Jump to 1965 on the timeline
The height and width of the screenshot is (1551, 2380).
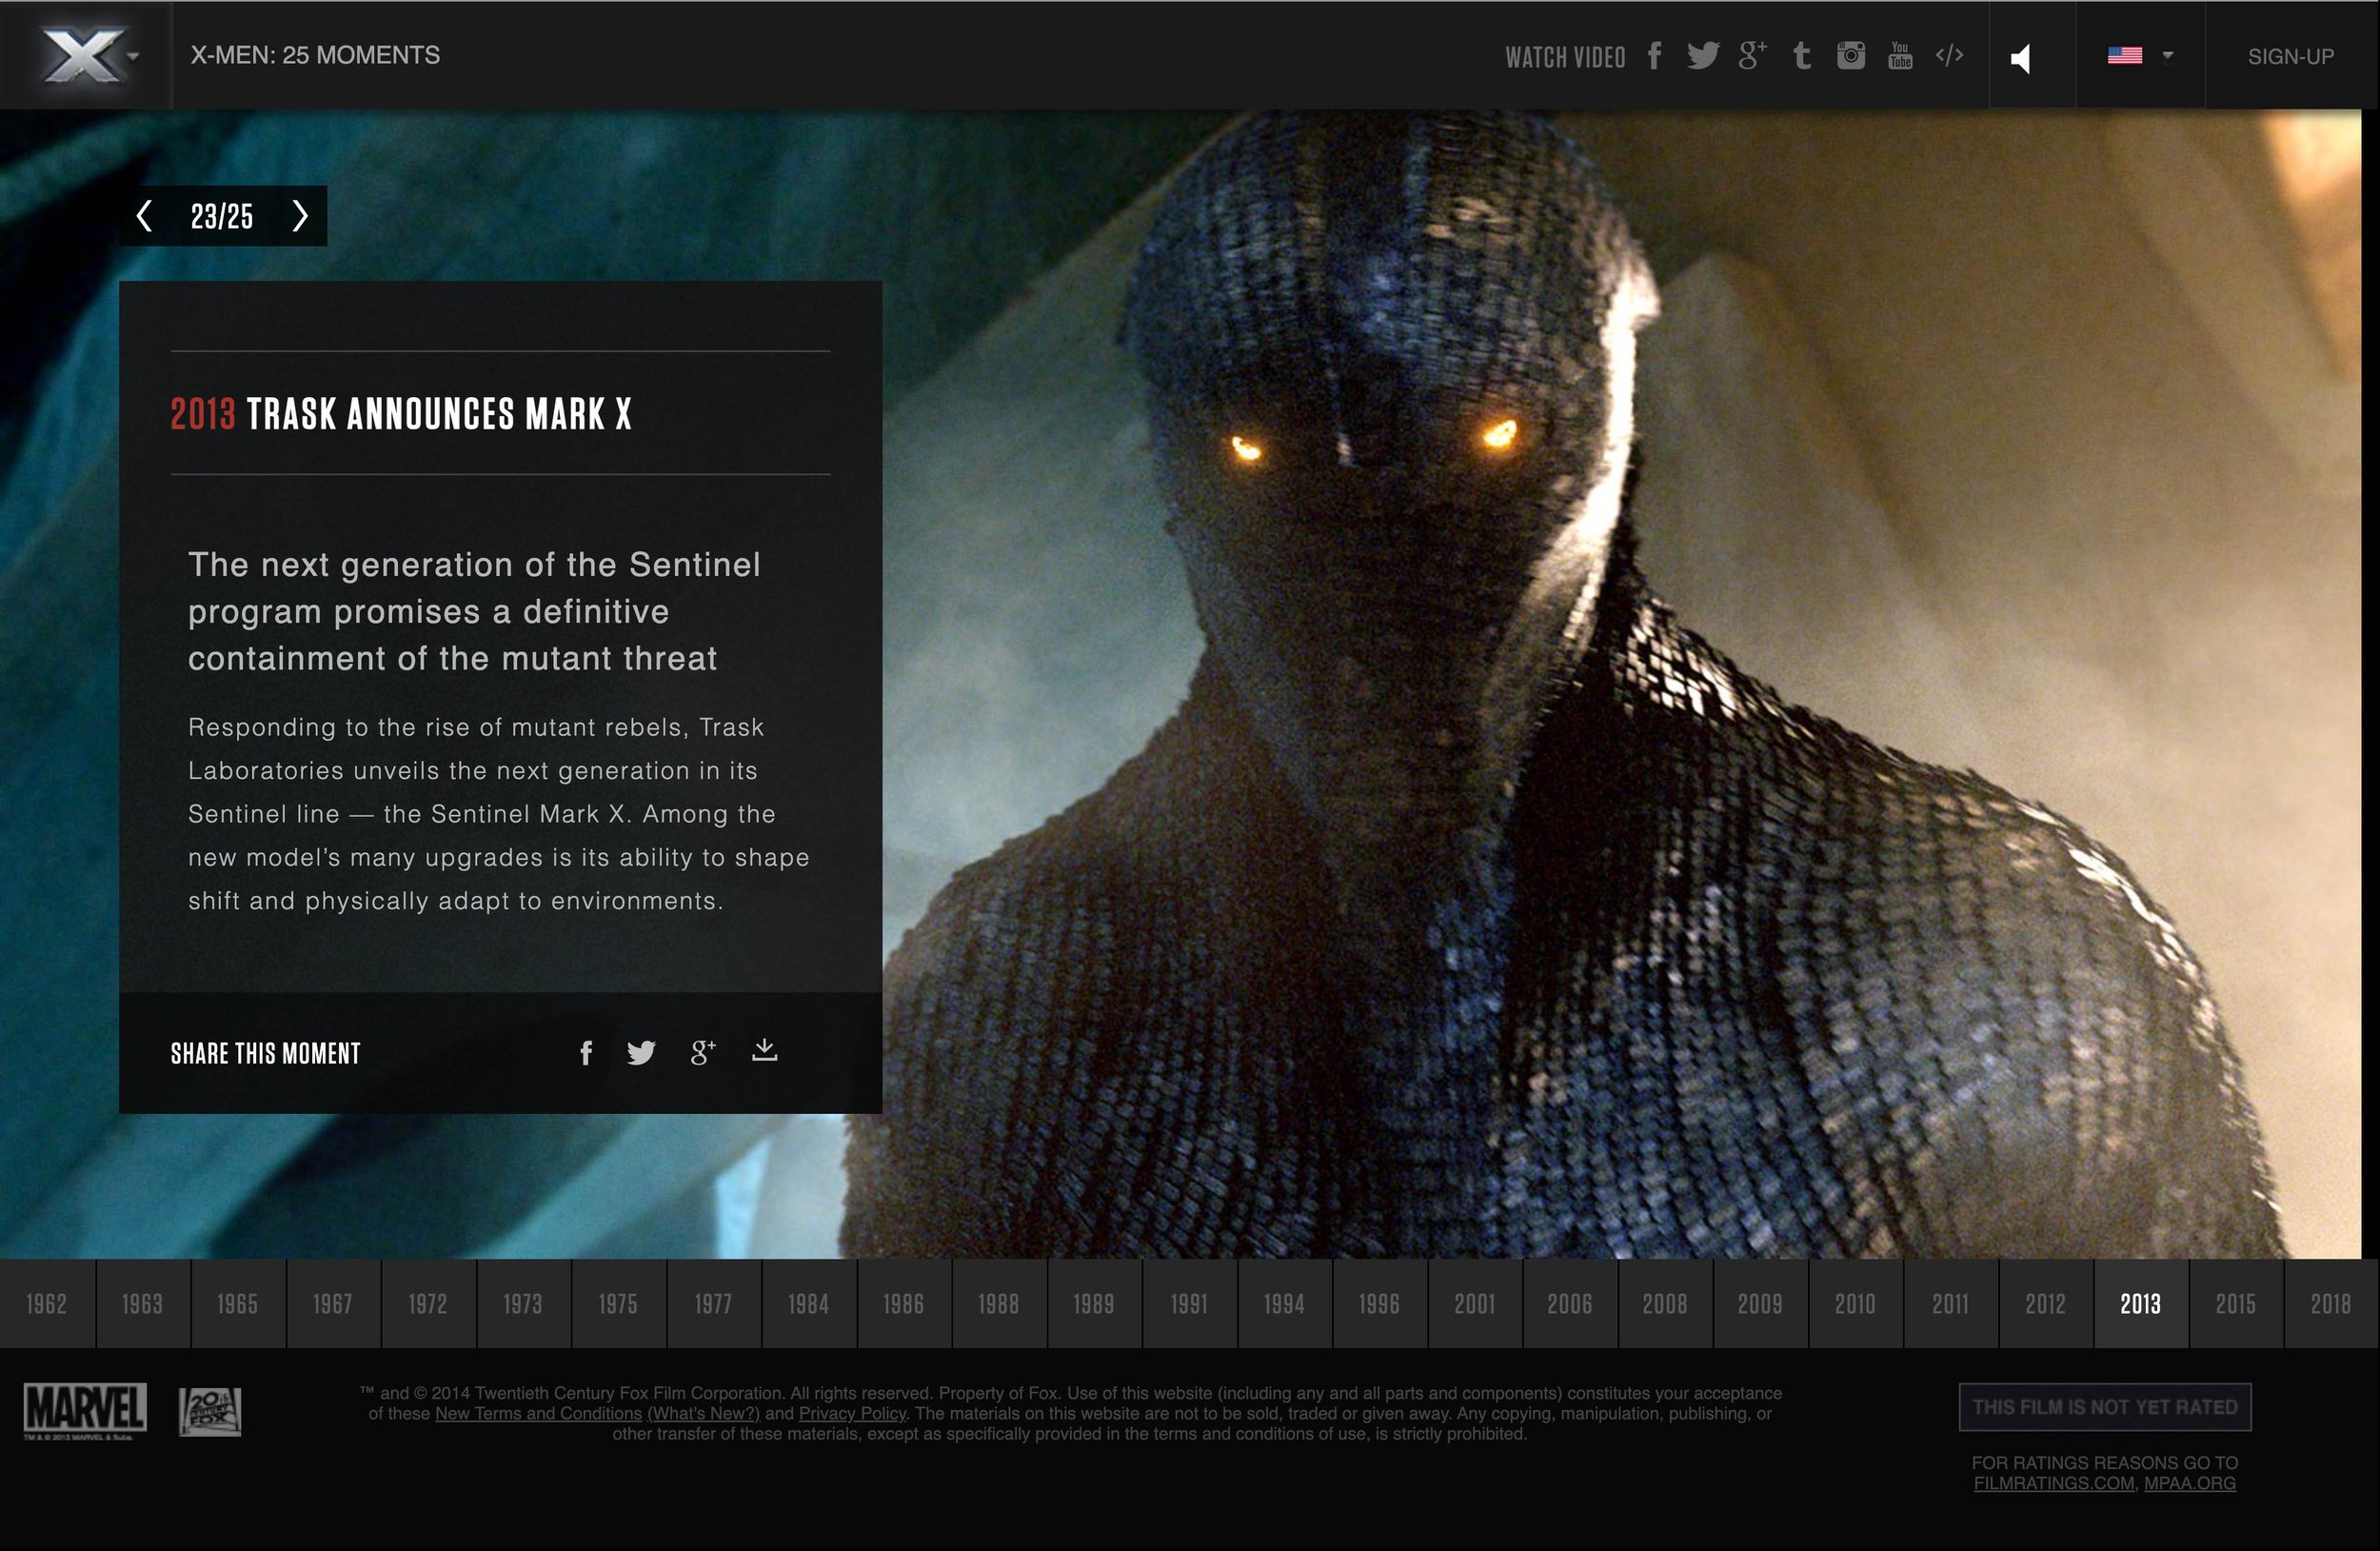(x=237, y=1304)
